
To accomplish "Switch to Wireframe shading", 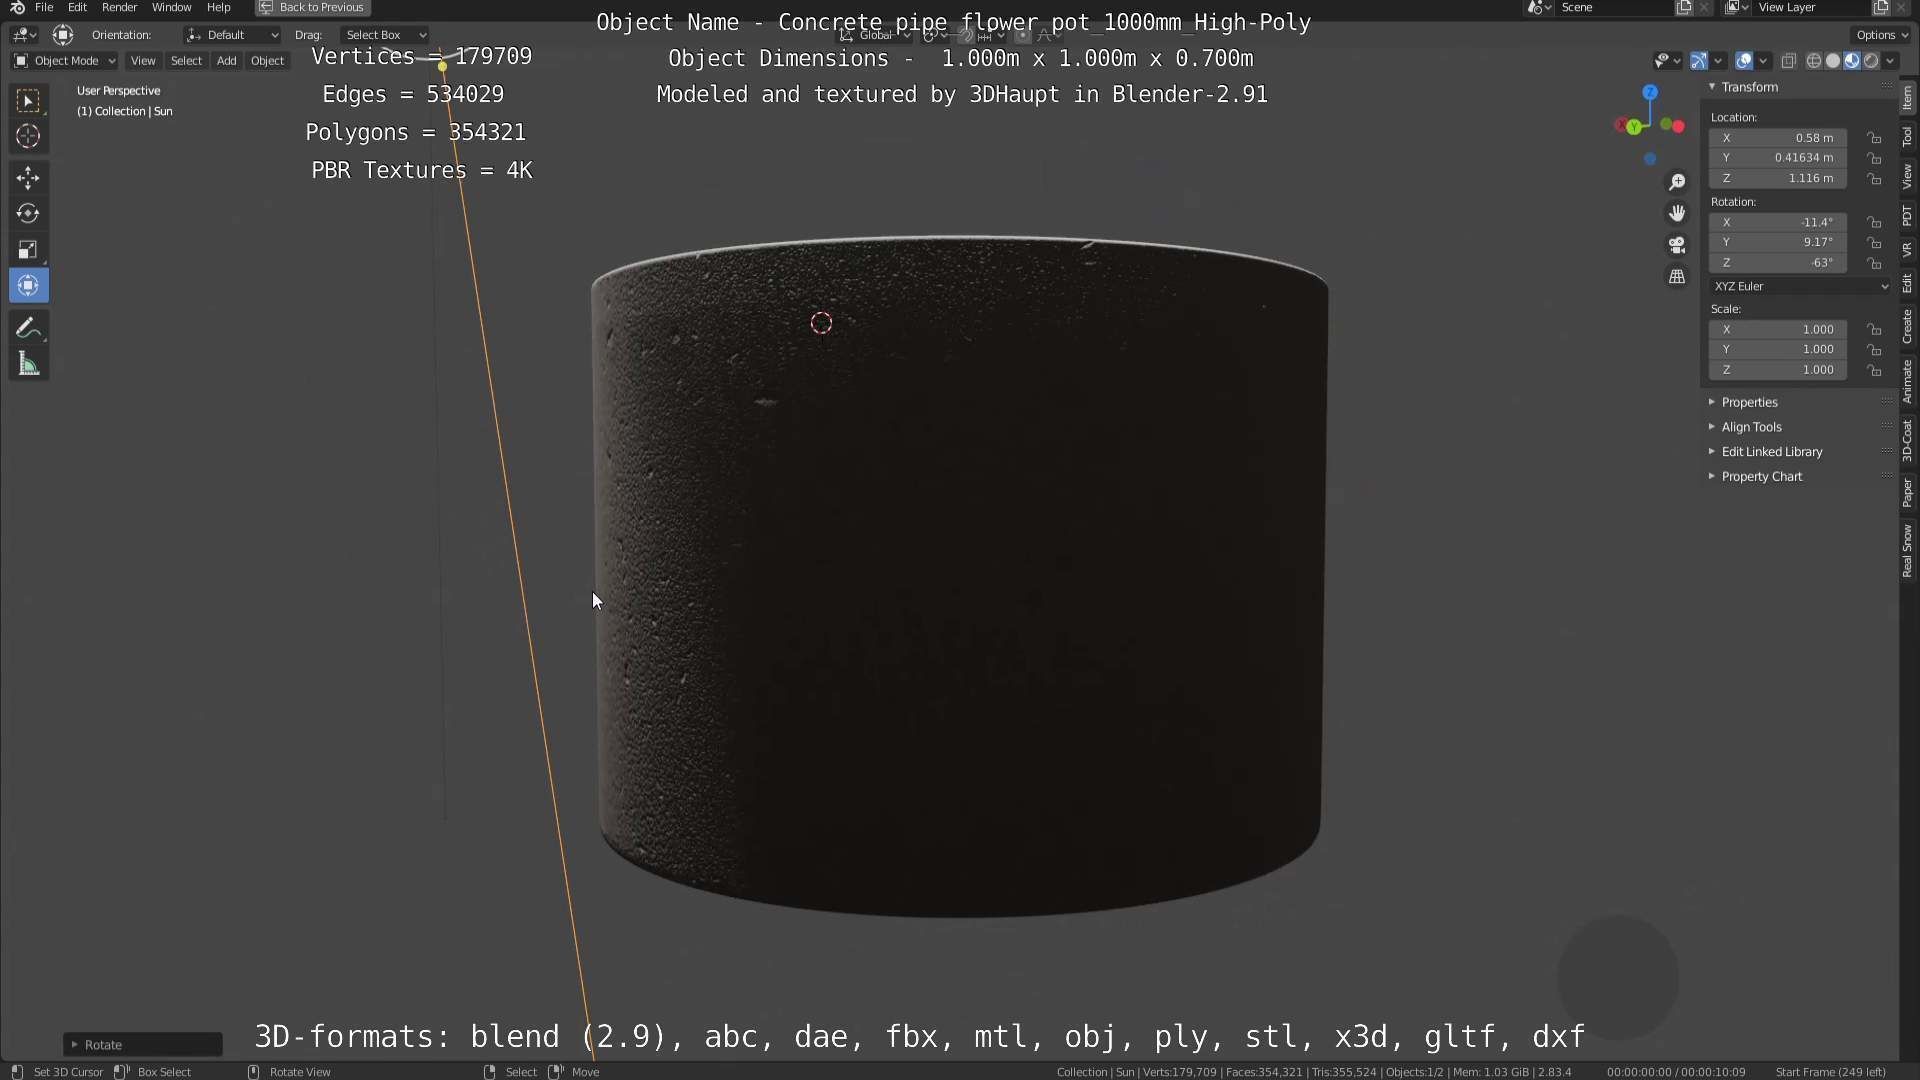I will point(1814,61).
